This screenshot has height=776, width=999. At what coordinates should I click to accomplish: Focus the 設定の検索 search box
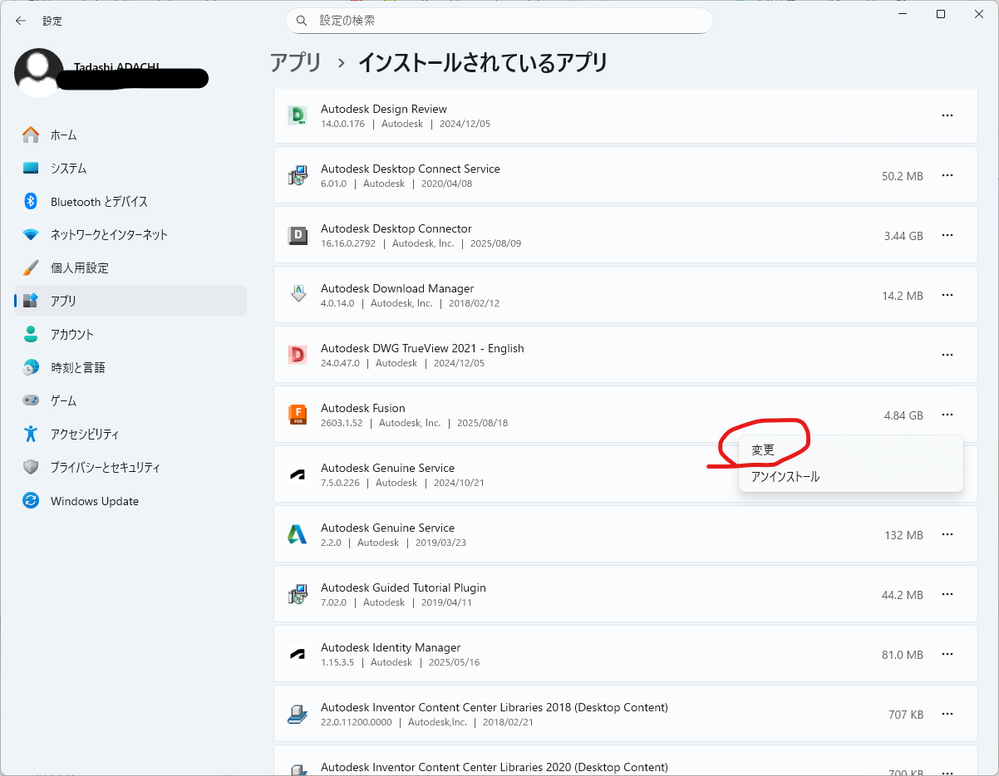500,21
